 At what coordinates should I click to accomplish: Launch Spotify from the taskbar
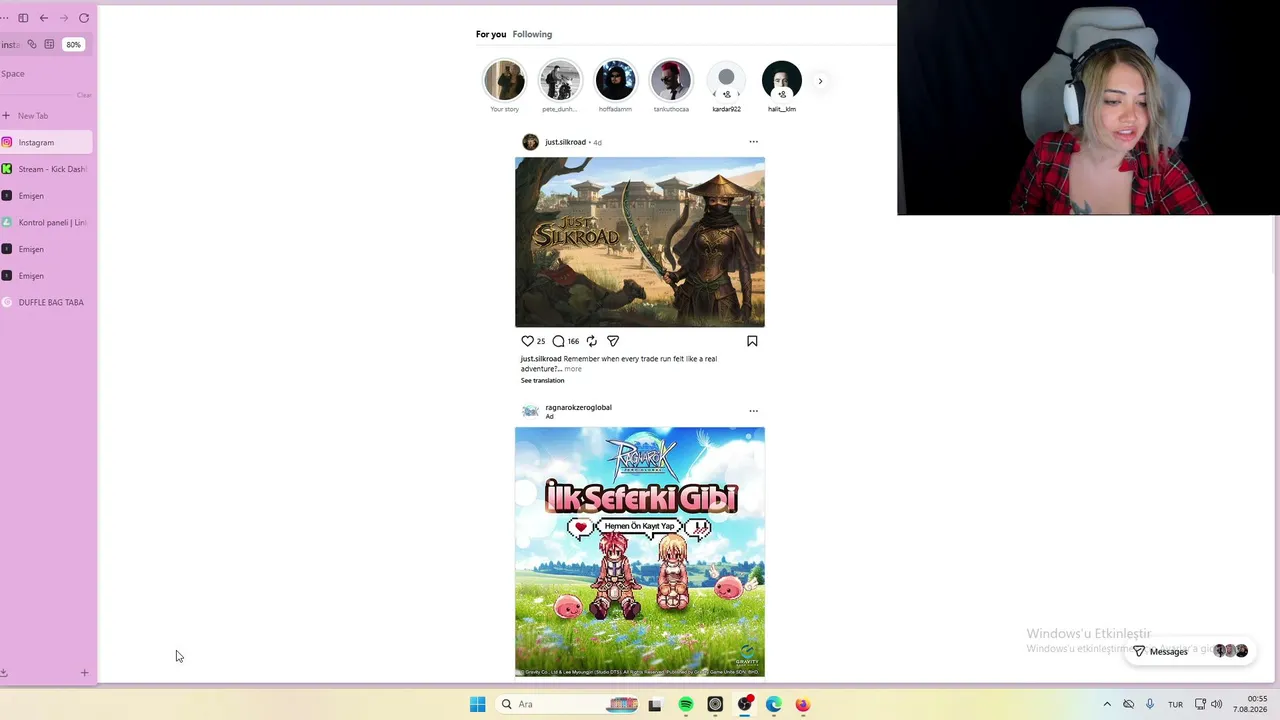(686, 705)
